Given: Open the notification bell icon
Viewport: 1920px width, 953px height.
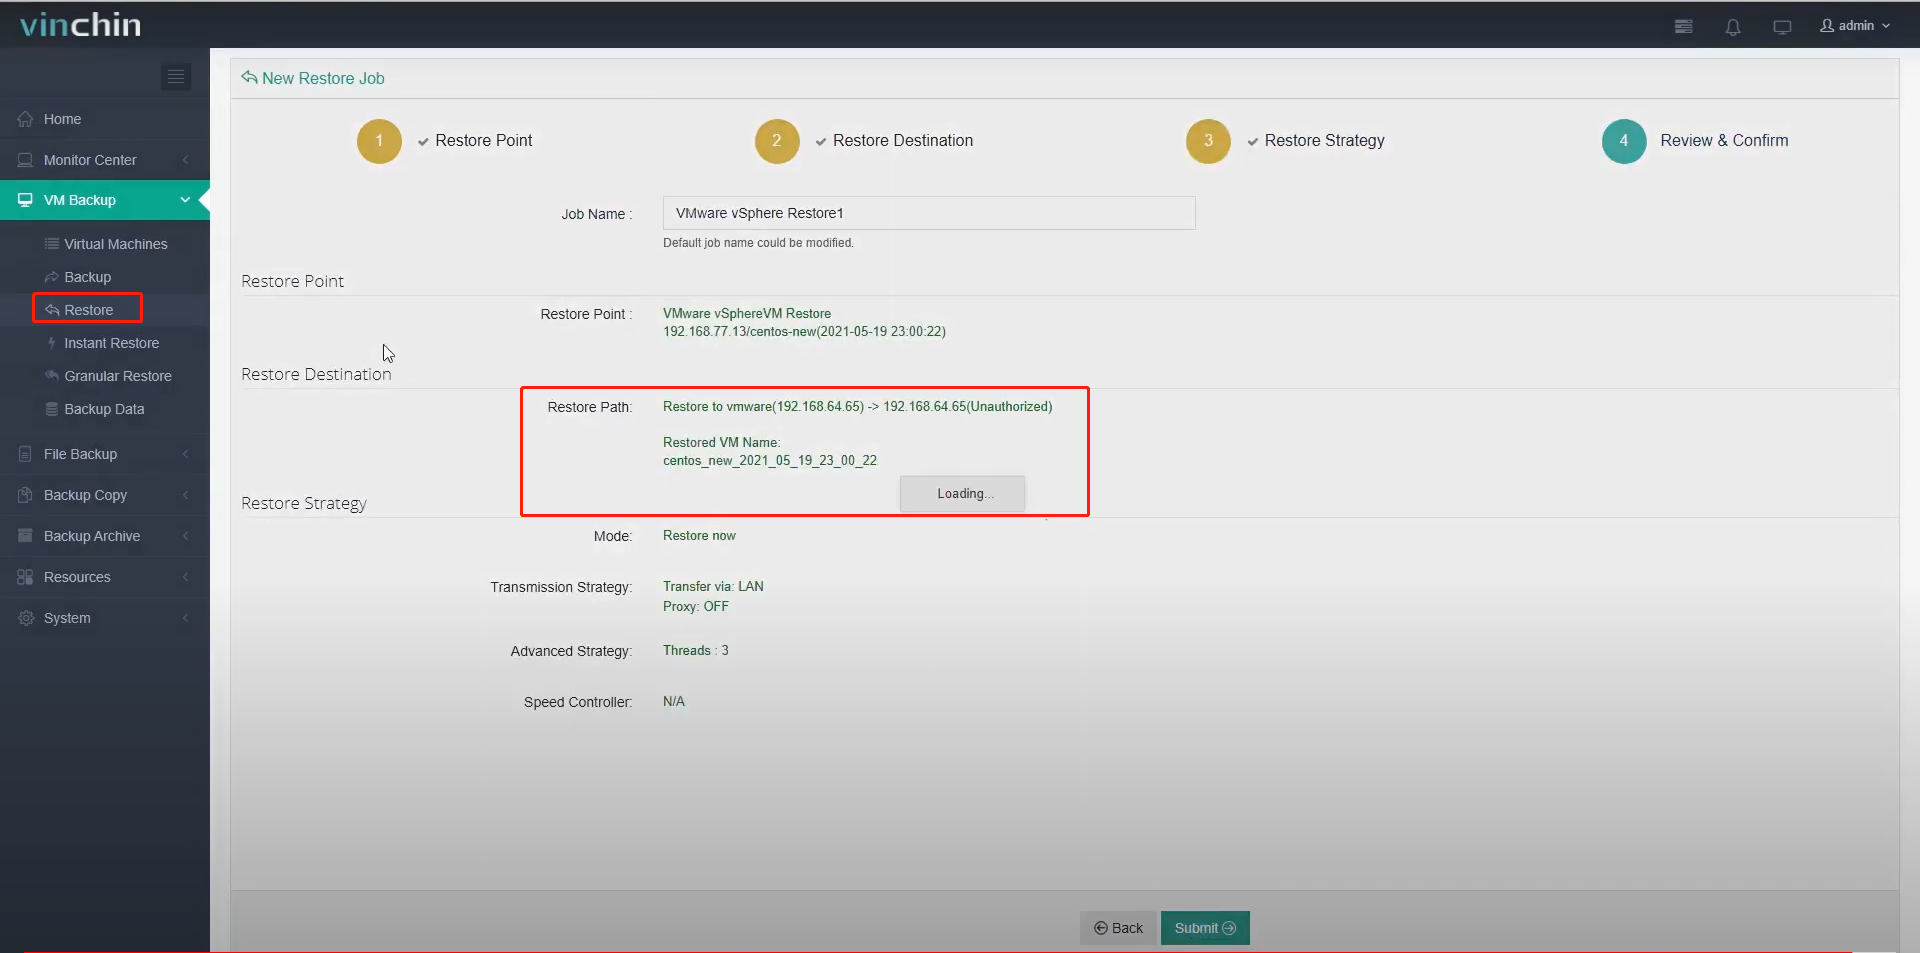Looking at the screenshot, I should [1733, 27].
